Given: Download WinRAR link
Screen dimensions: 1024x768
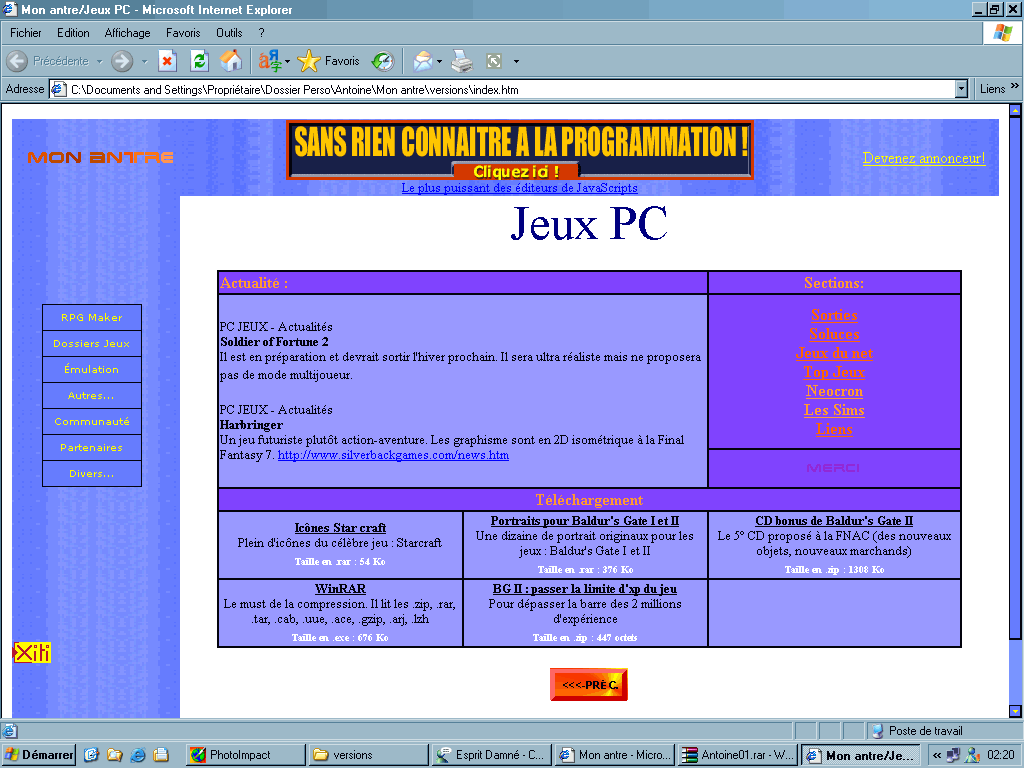Looking at the screenshot, I should coord(340,588).
